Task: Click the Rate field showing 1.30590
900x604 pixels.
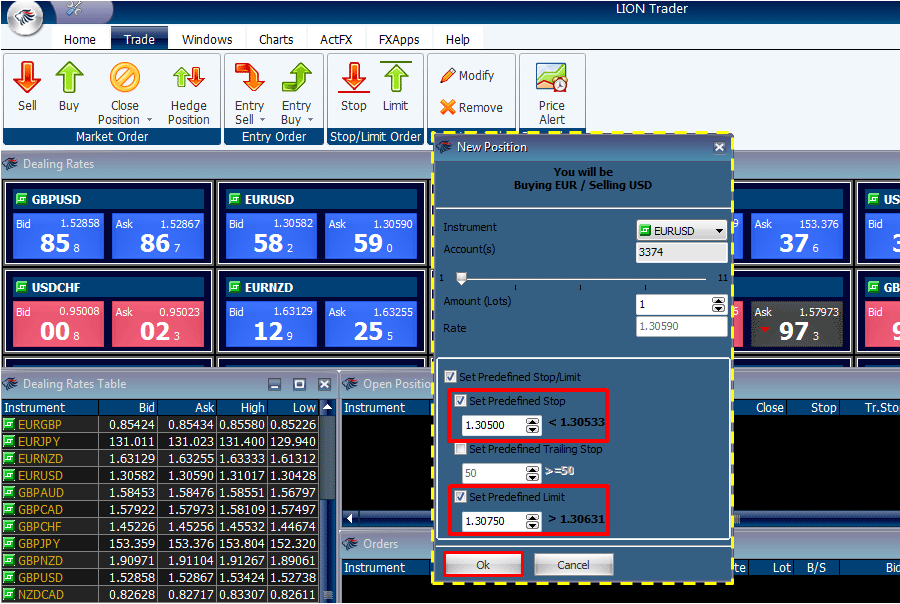Action: (681, 326)
